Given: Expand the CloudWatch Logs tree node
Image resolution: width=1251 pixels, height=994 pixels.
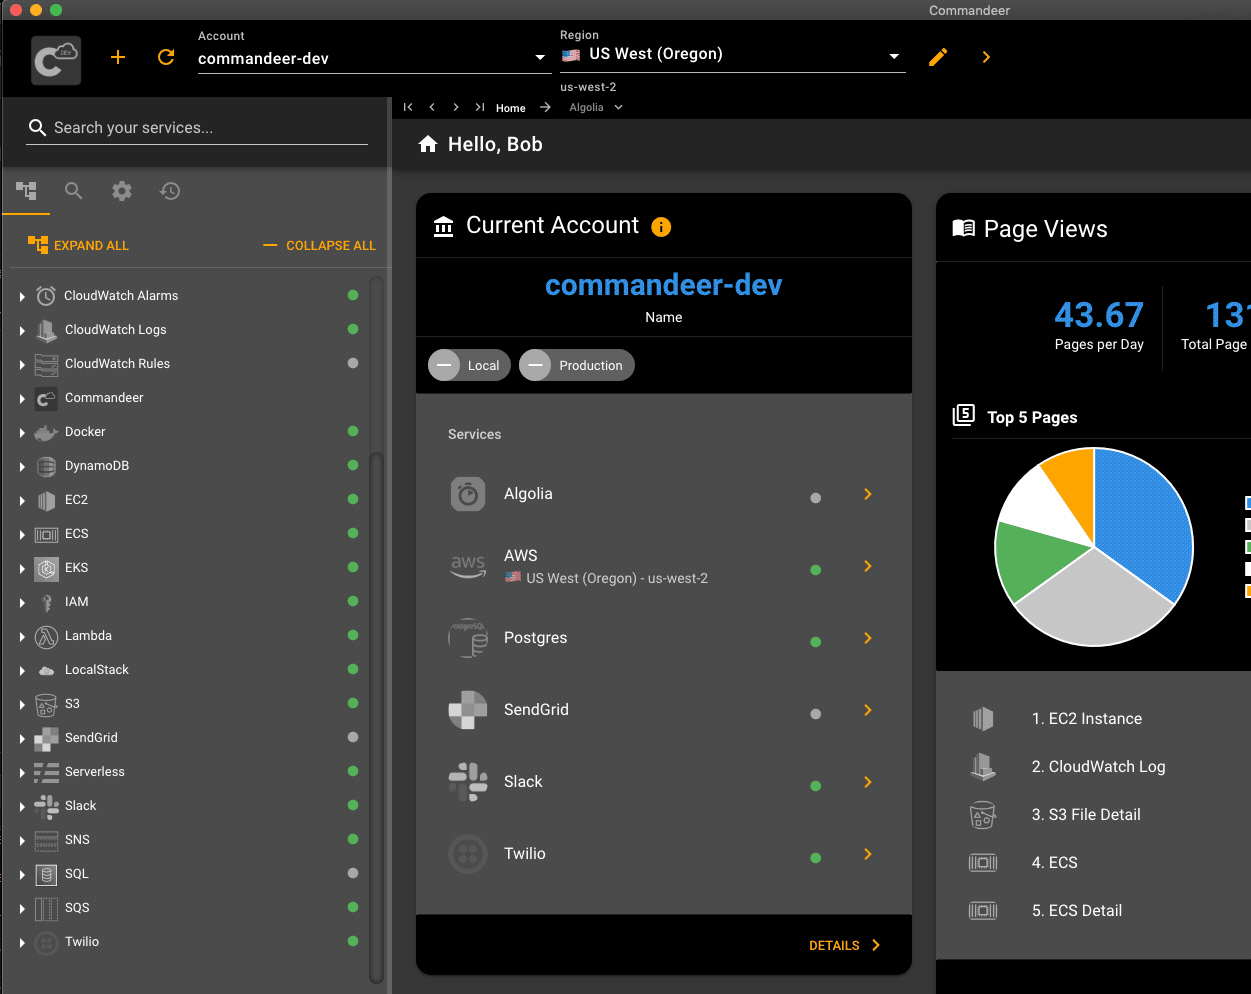Looking at the screenshot, I should point(22,330).
